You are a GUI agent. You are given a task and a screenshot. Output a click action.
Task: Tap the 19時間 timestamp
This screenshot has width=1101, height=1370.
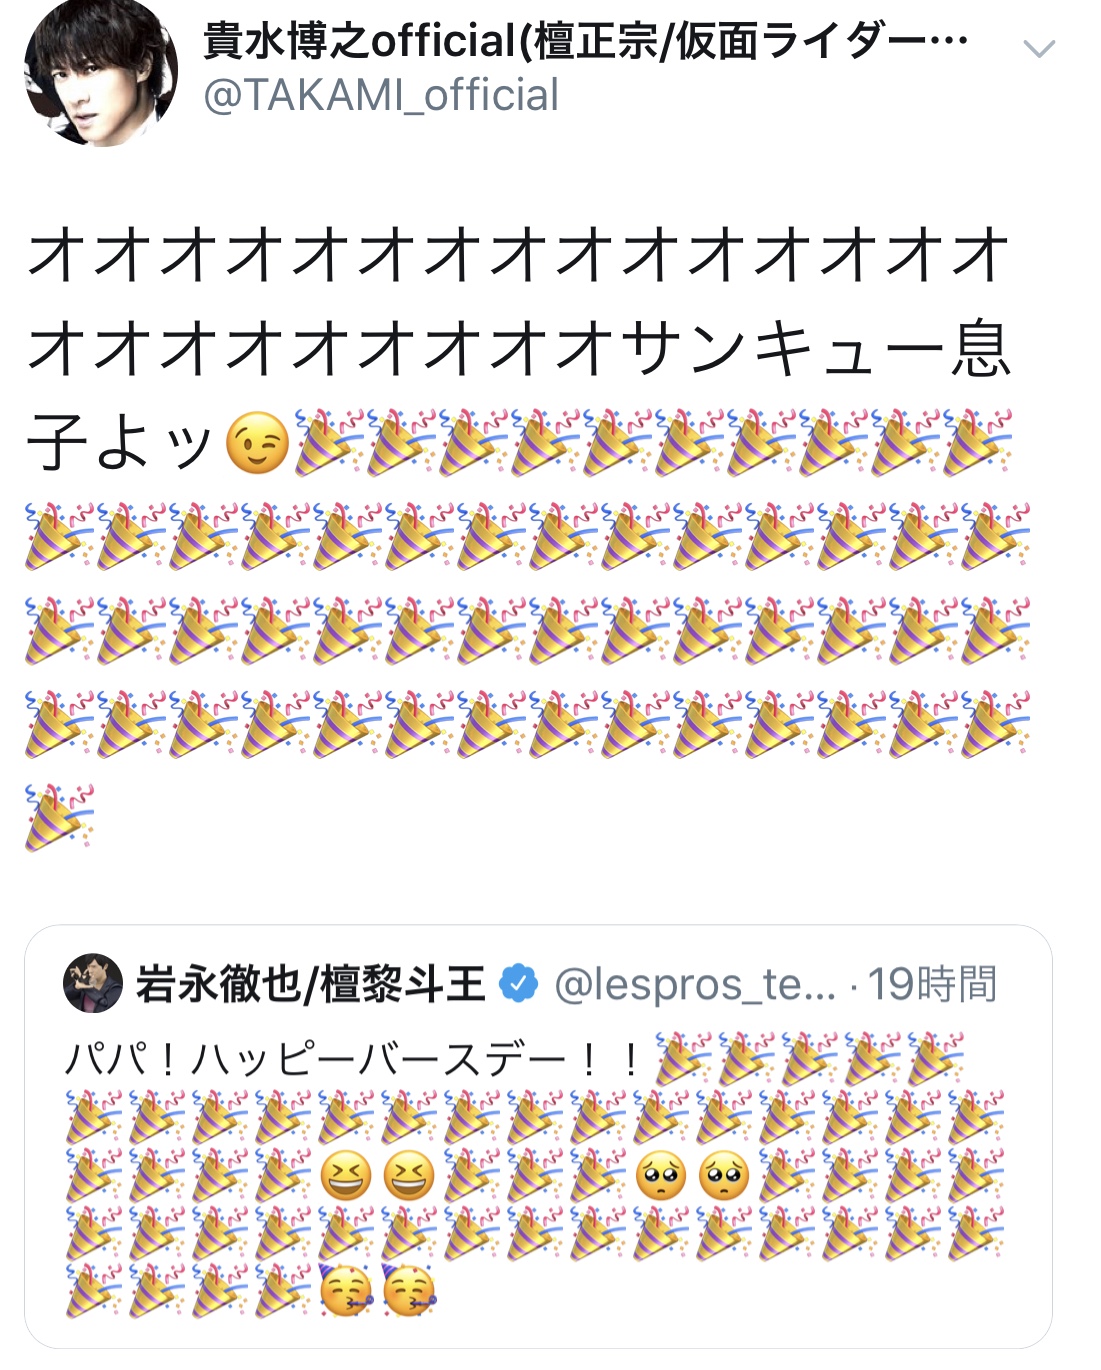click(932, 984)
